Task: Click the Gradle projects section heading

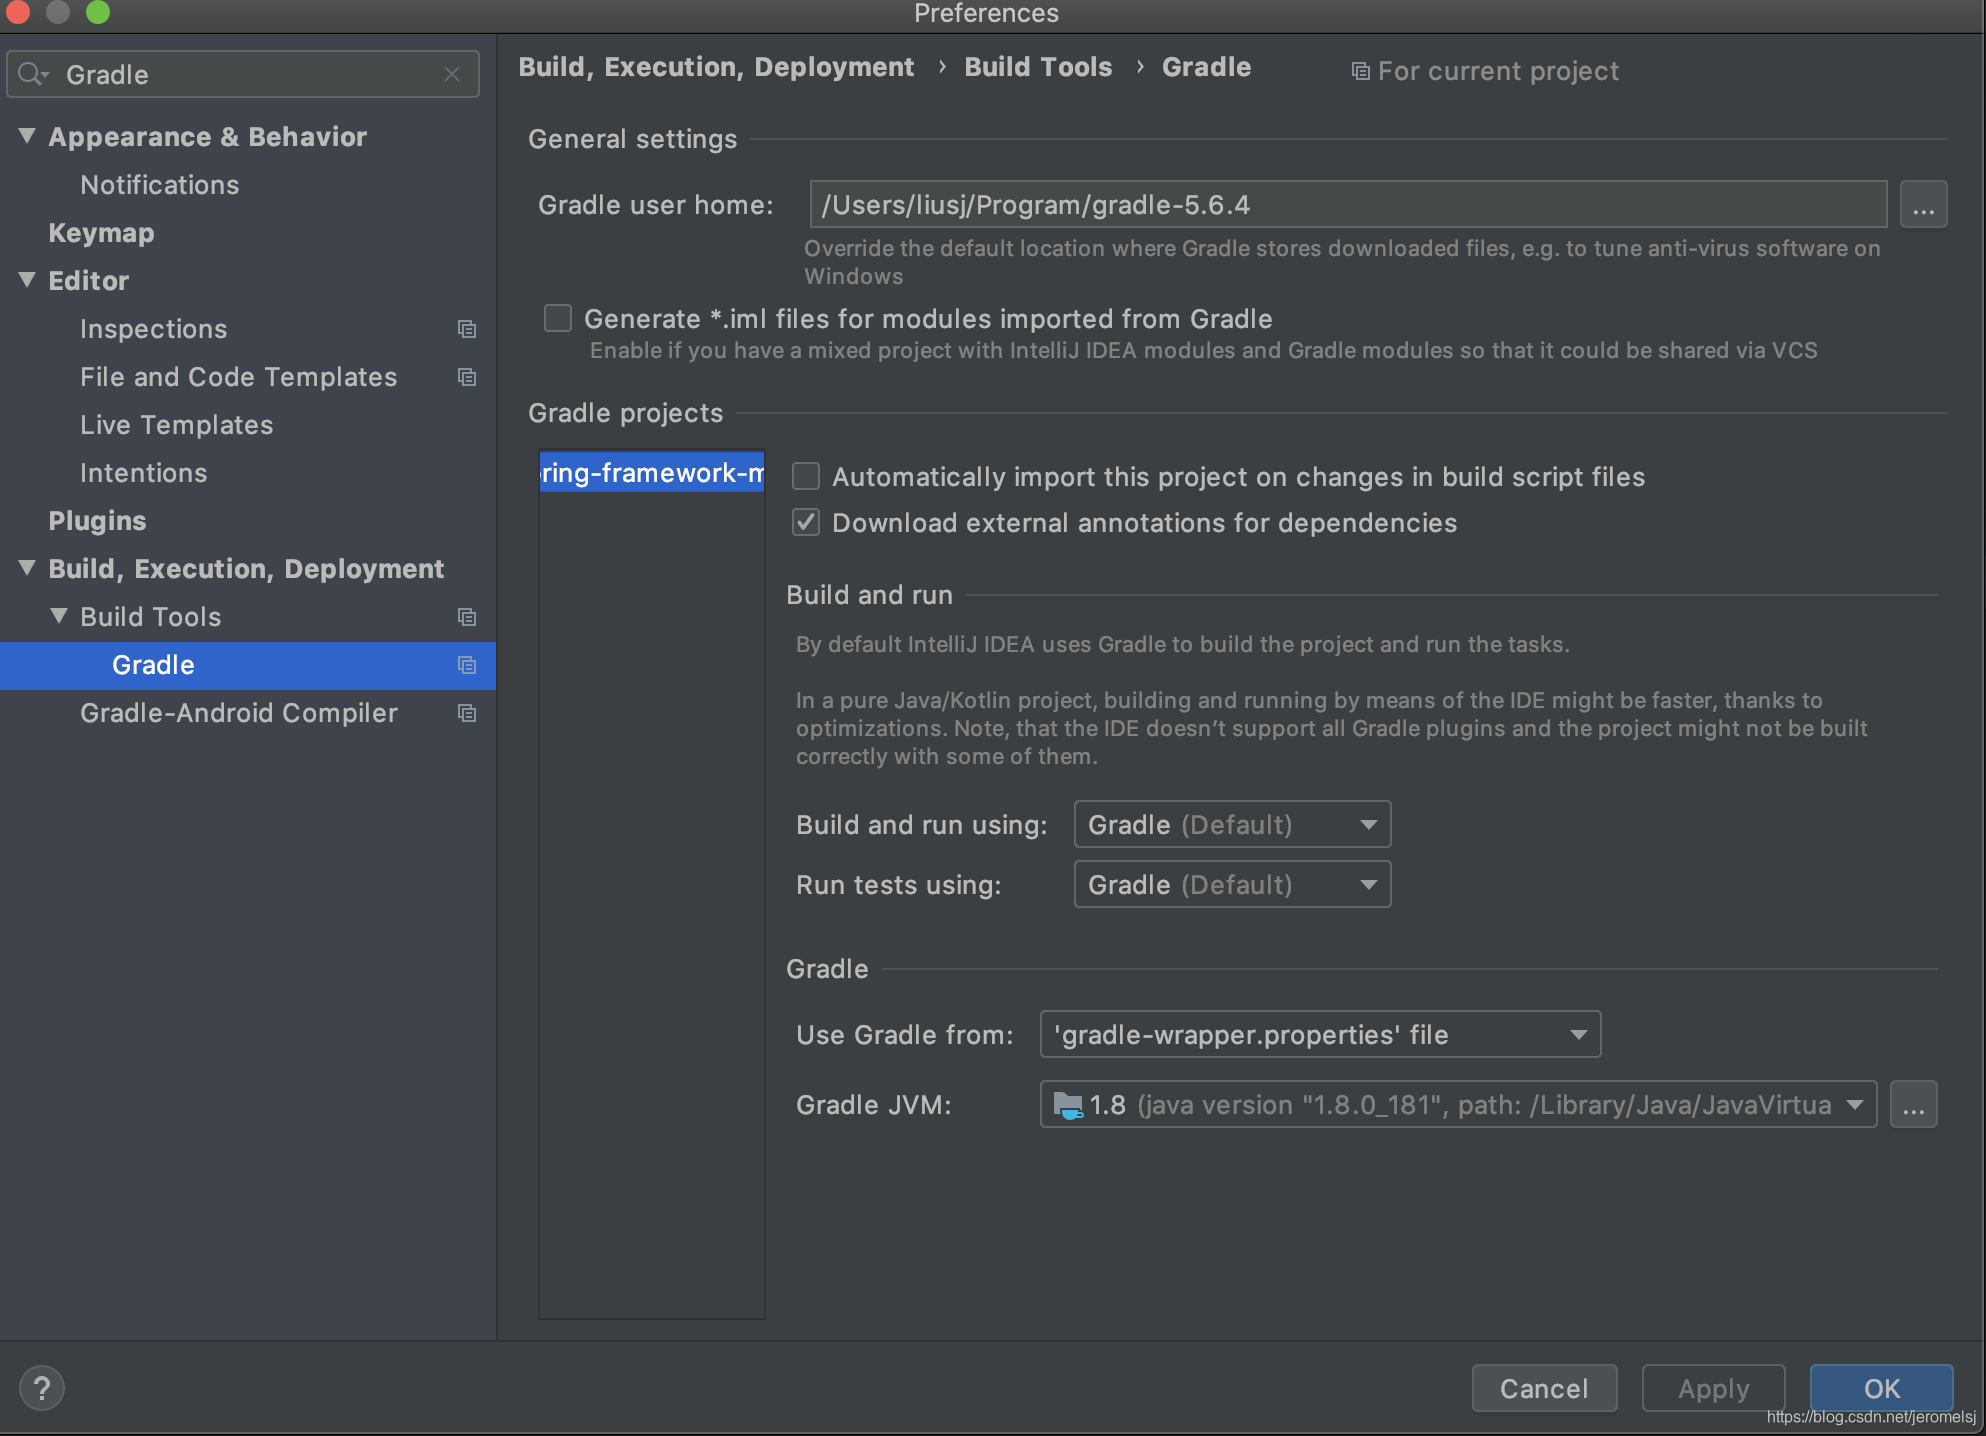Action: click(x=626, y=413)
